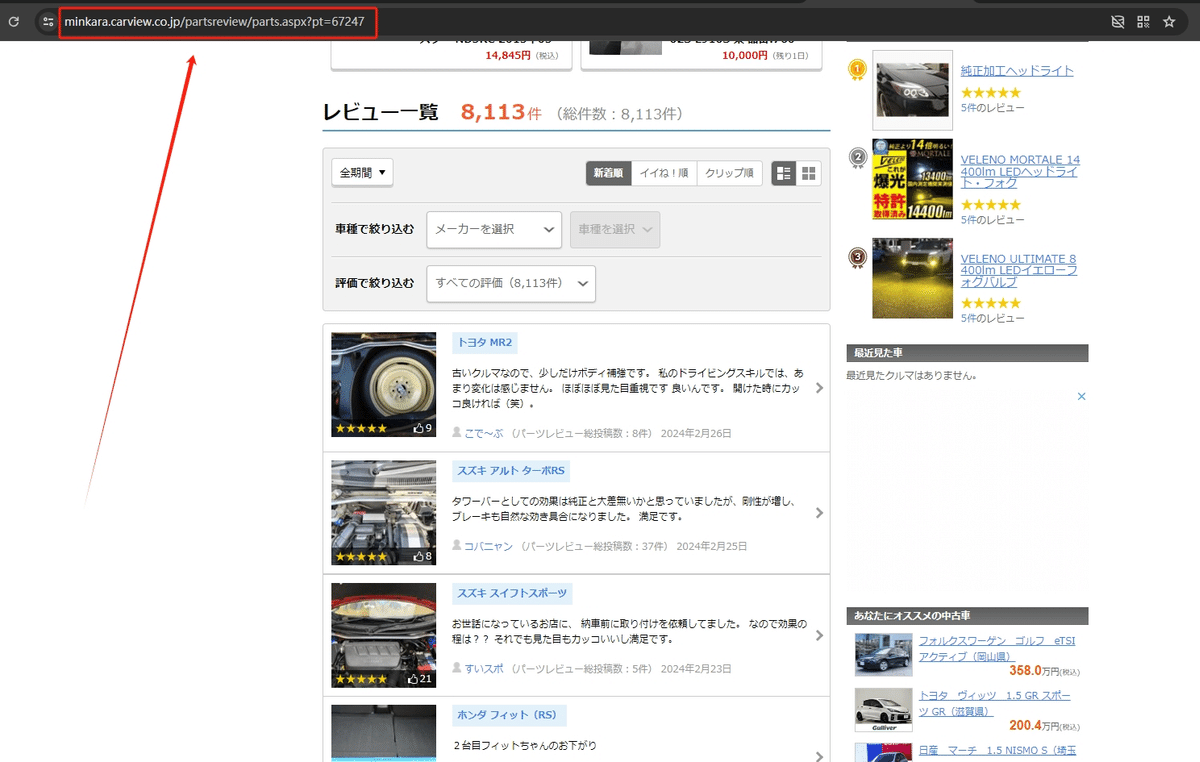Expand the メーカーを選択 dropdown
Screen dimensions: 1200x762
pyautogui.click(x=494, y=229)
